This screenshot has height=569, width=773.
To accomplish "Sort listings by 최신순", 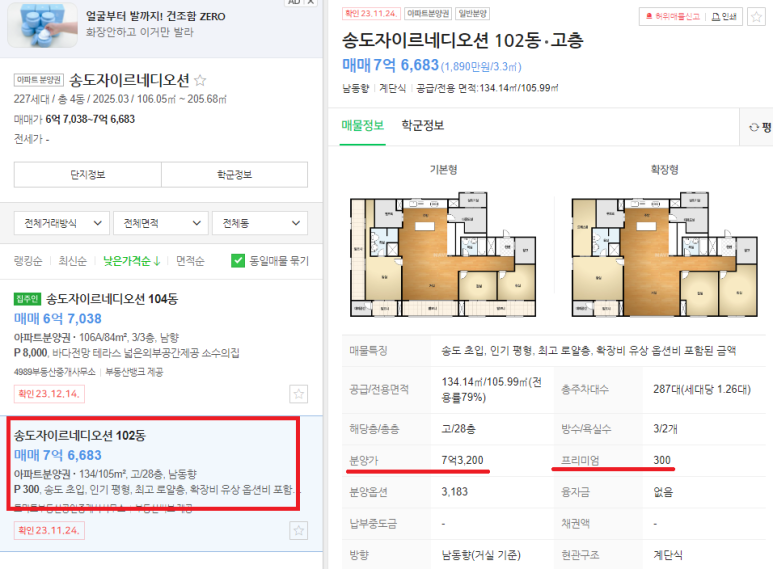I will point(72,261).
